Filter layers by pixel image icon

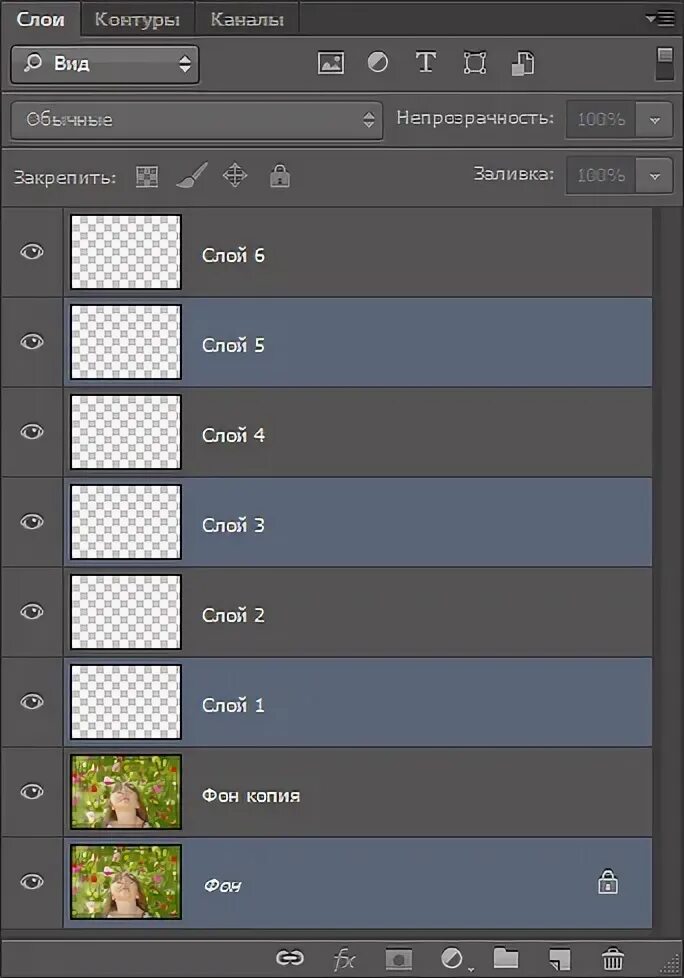click(330, 63)
